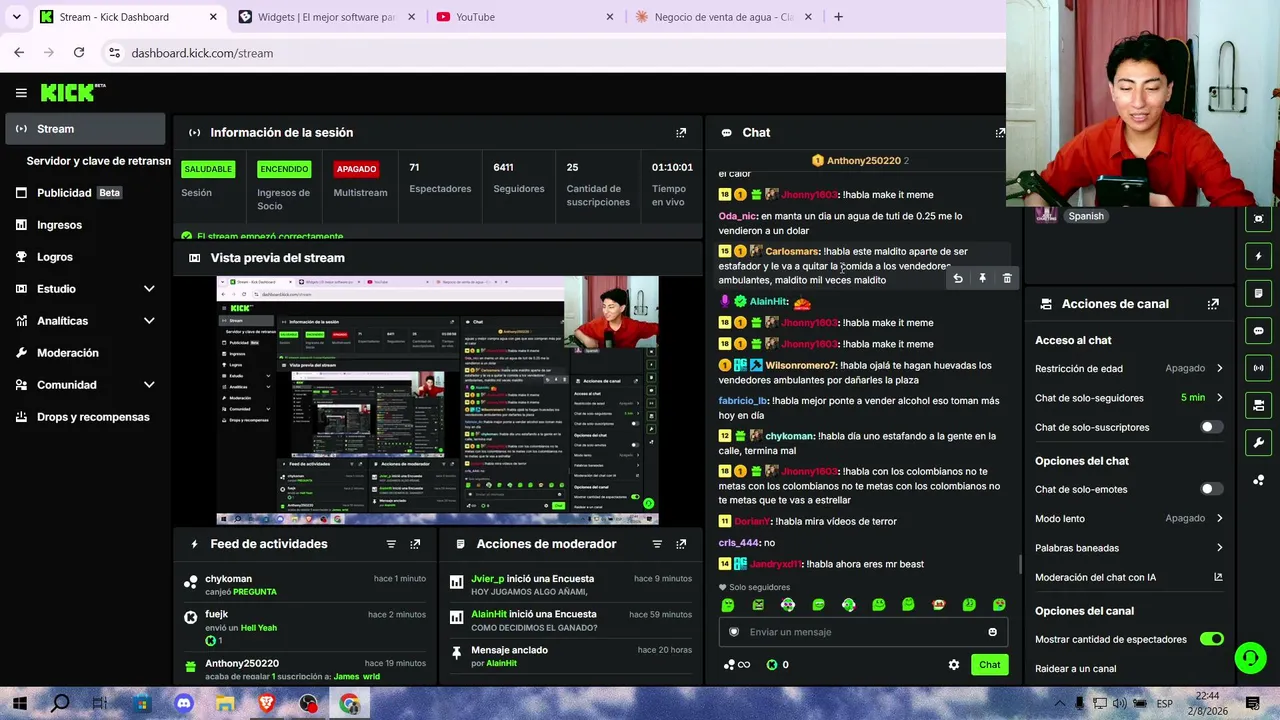Open Chrome tab search dropdown arrow
Image resolution: width=1280 pixels, height=720 pixels.
click(16, 17)
